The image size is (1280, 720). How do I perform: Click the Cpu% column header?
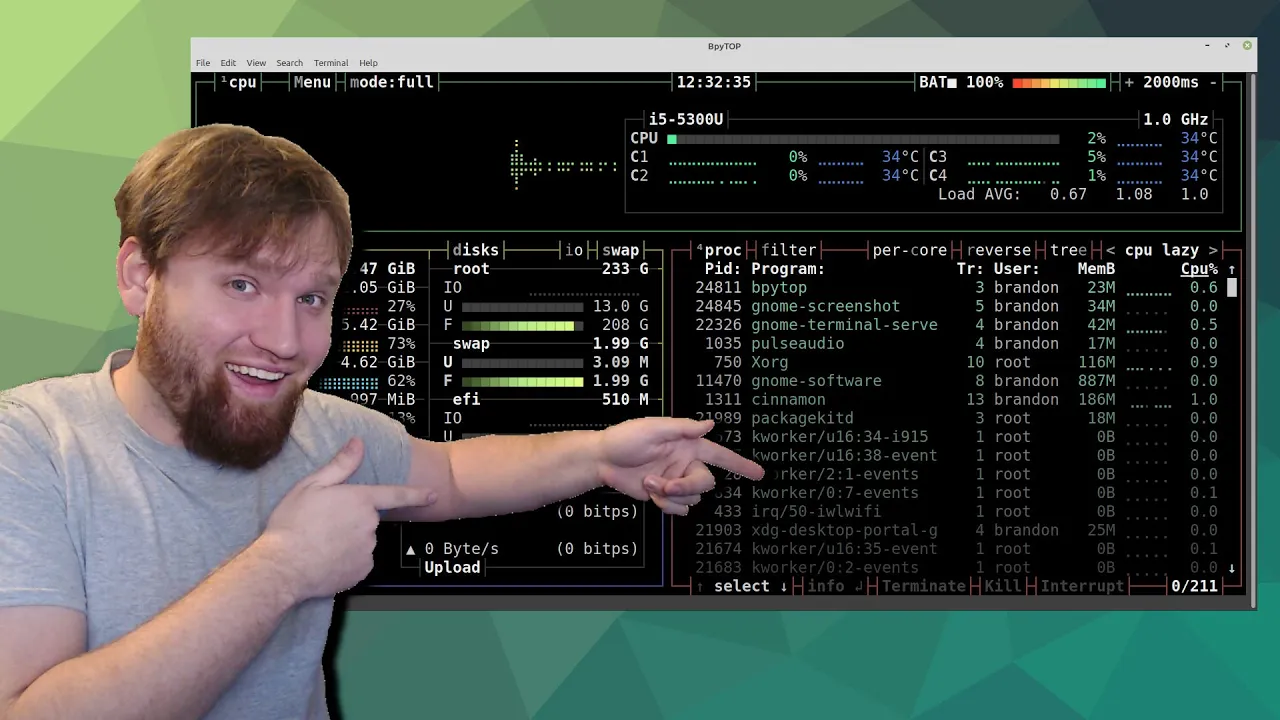[x=1199, y=269]
